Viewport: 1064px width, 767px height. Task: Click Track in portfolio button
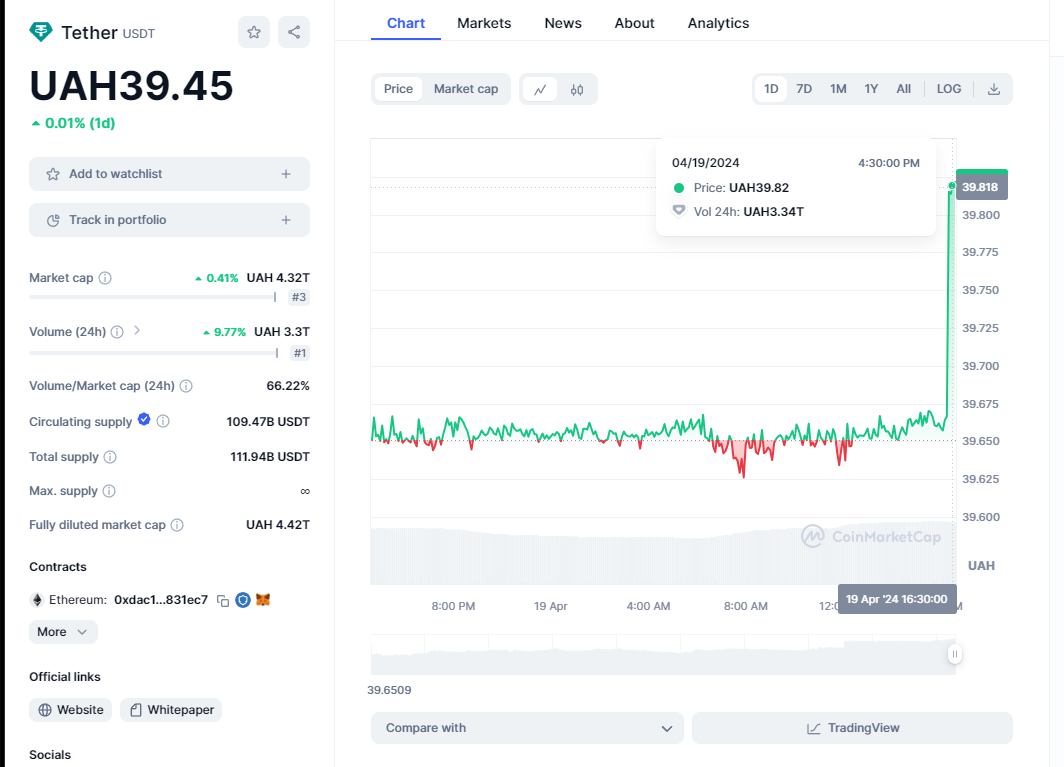click(x=169, y=220)
